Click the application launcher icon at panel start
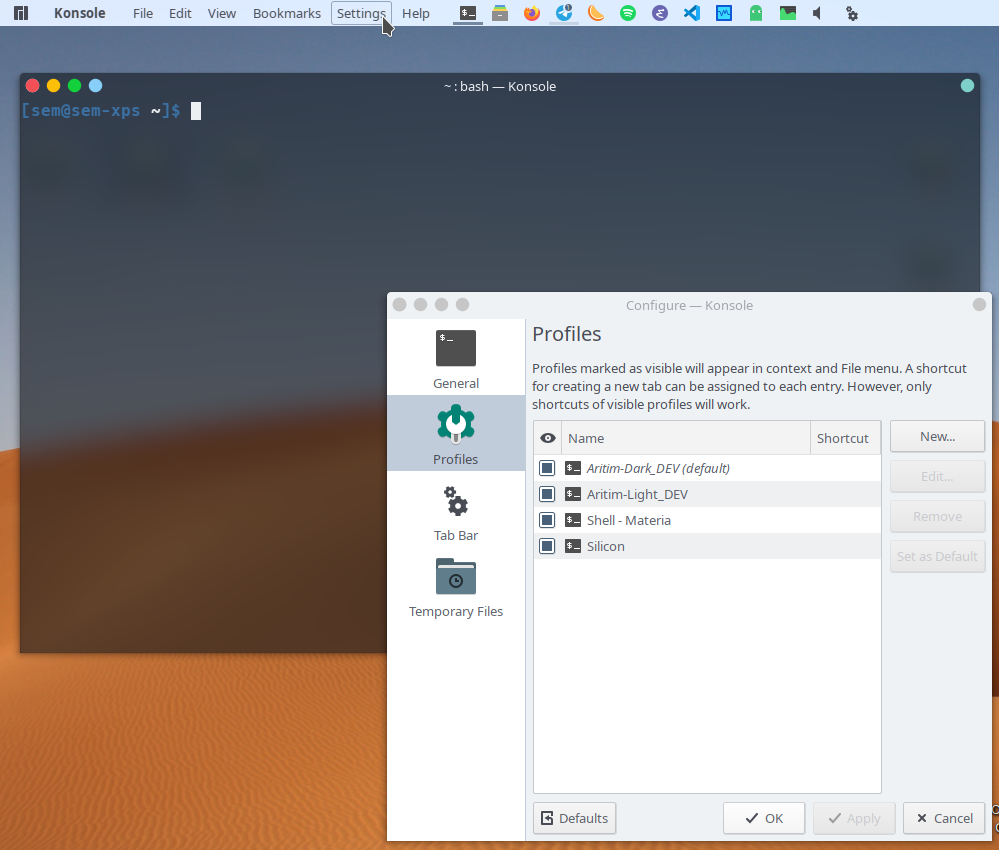999x850 pixels. point(21,13)
